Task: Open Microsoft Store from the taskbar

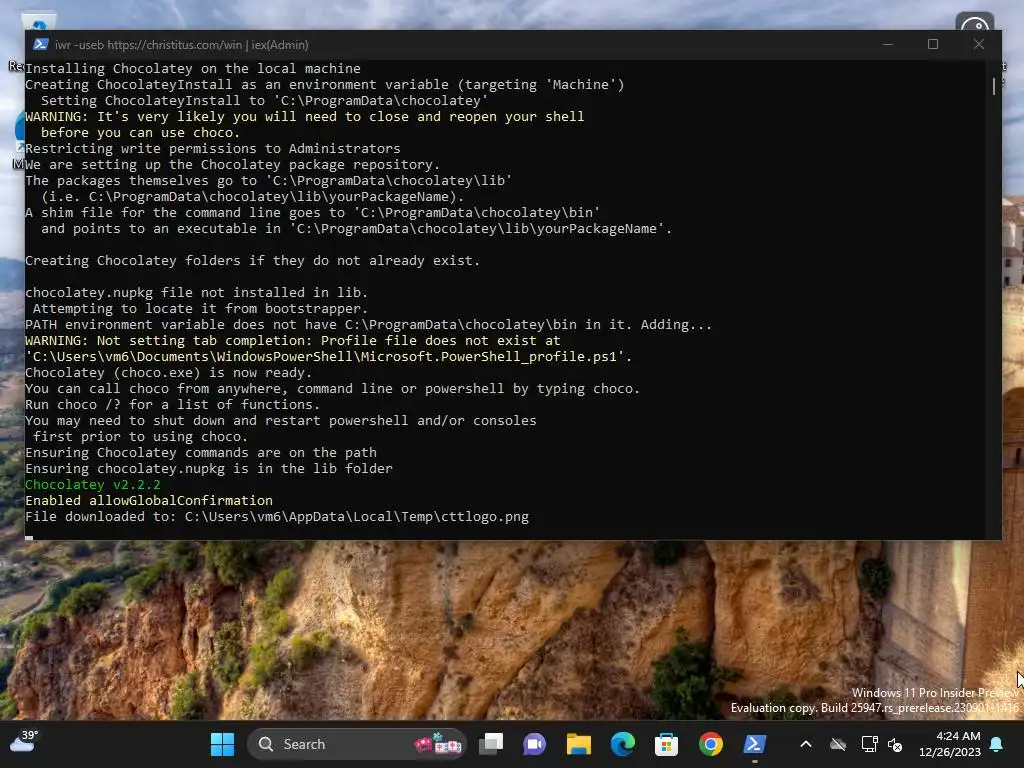Action: [666, 744]
